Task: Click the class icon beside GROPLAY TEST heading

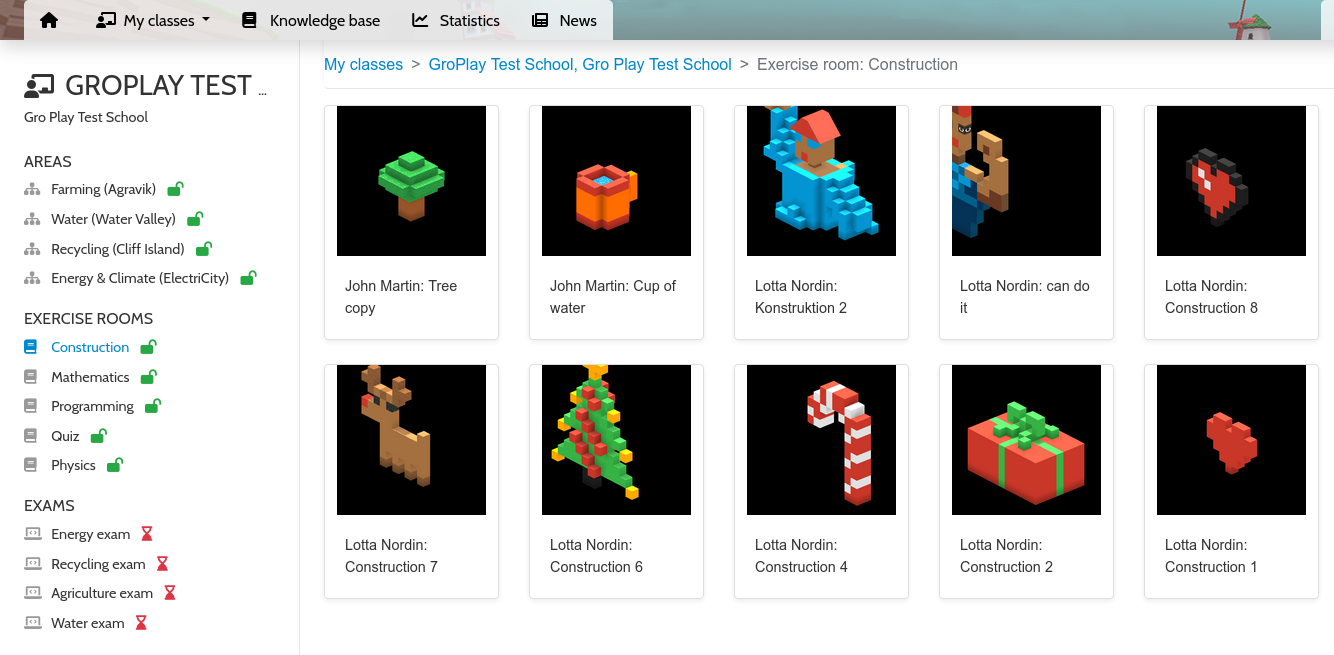Action: tap(39, 86)
